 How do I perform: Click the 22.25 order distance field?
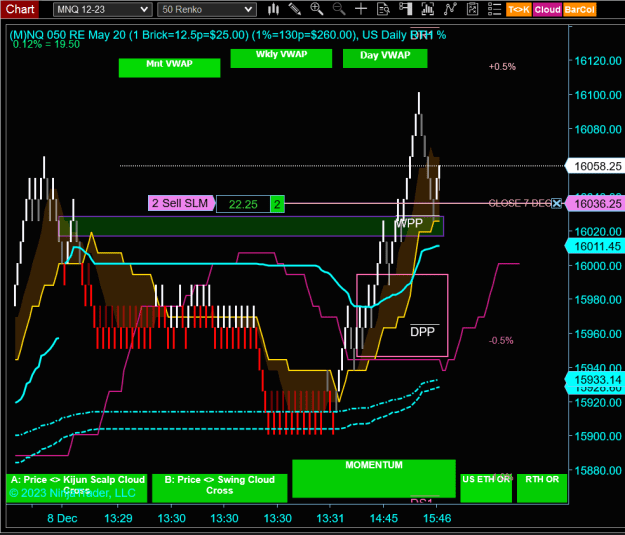click(243, 204)
